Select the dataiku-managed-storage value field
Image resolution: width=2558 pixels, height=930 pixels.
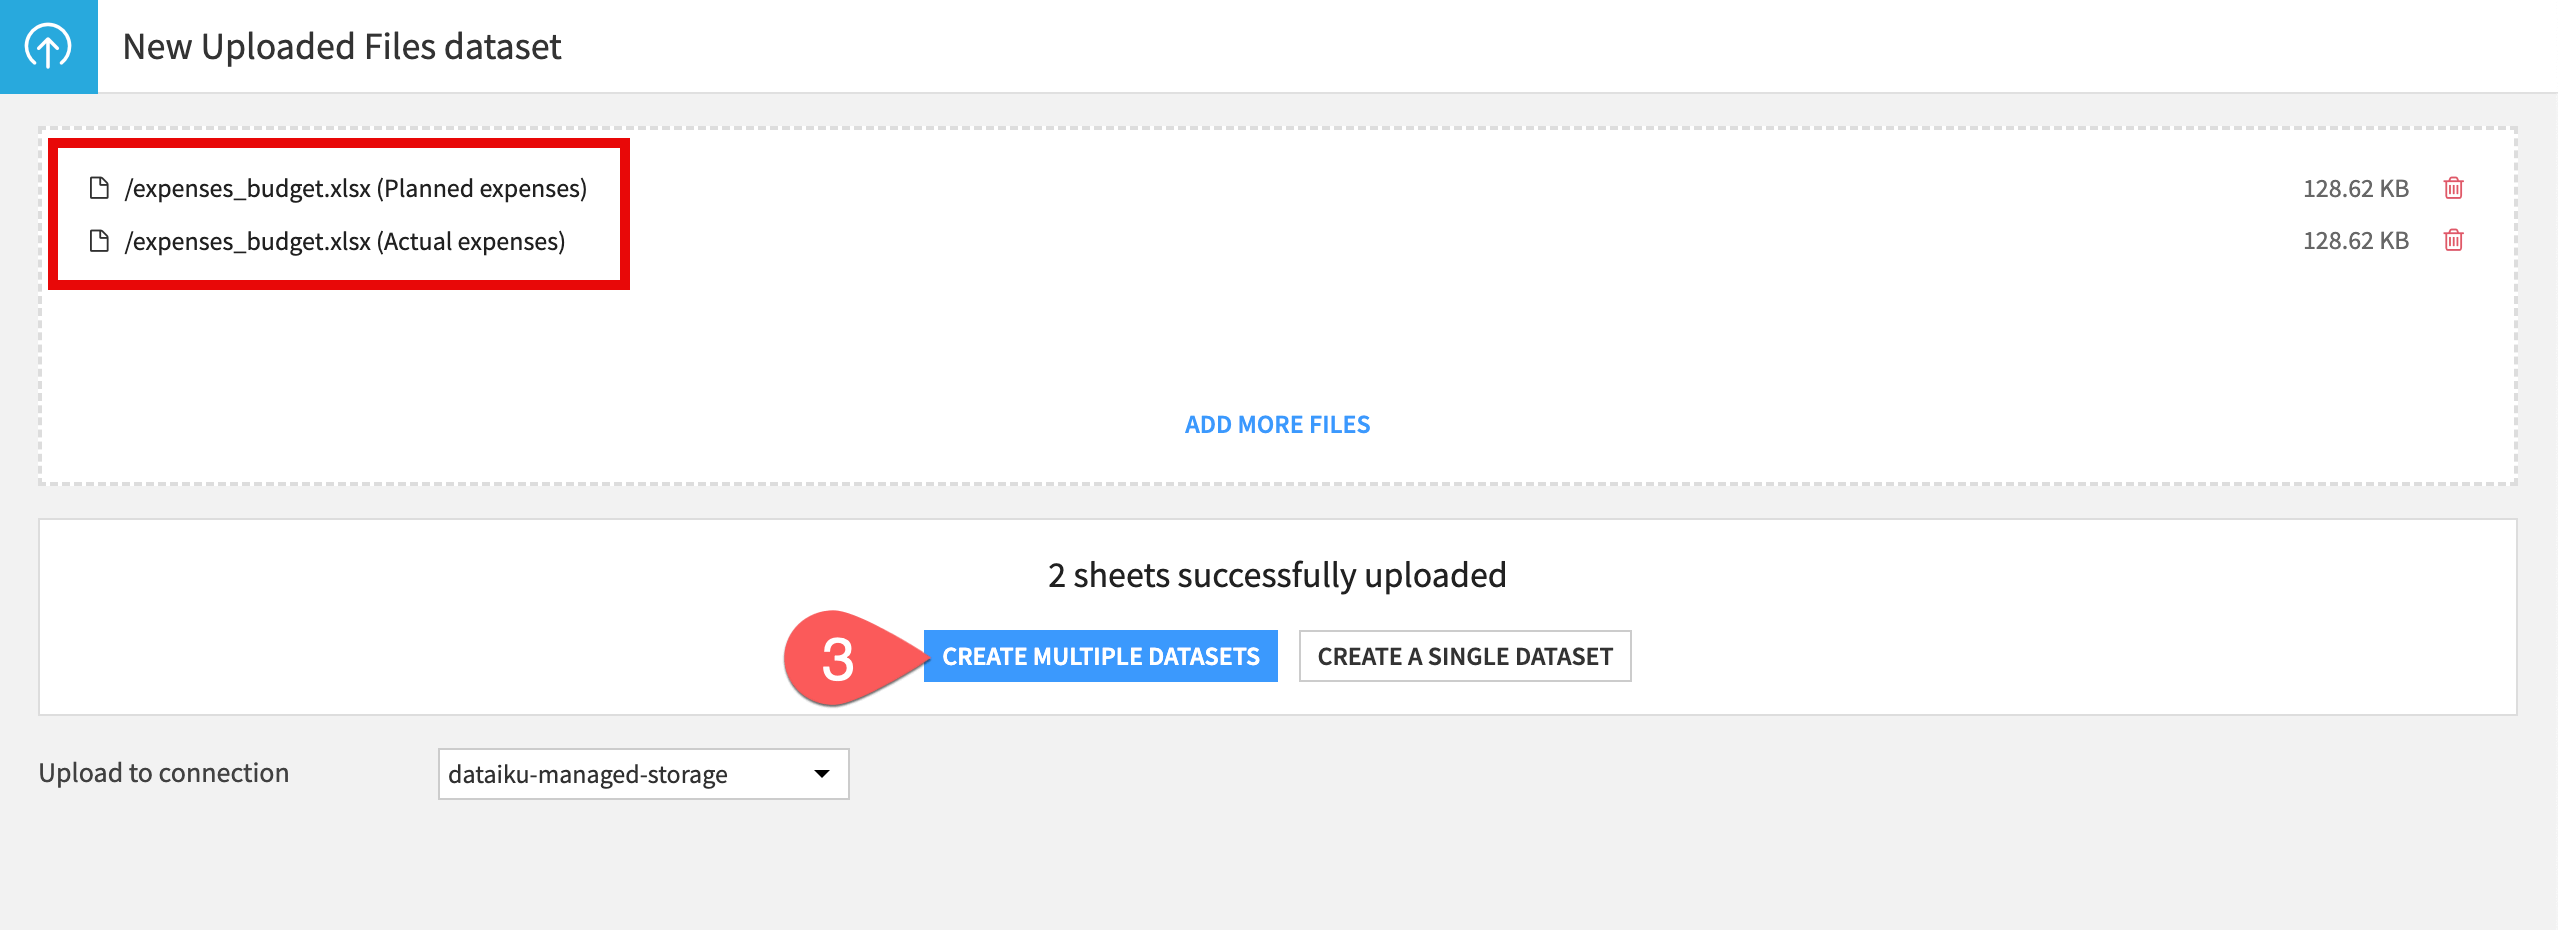click(x=590, y=773)
